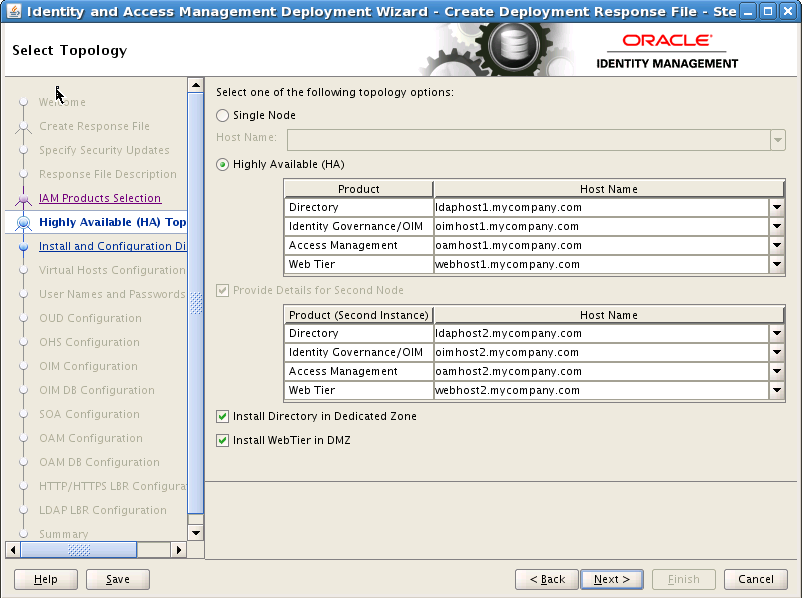802x598 pixels.
Task: Click OUD Configuration step
Action: pos(91,319)
